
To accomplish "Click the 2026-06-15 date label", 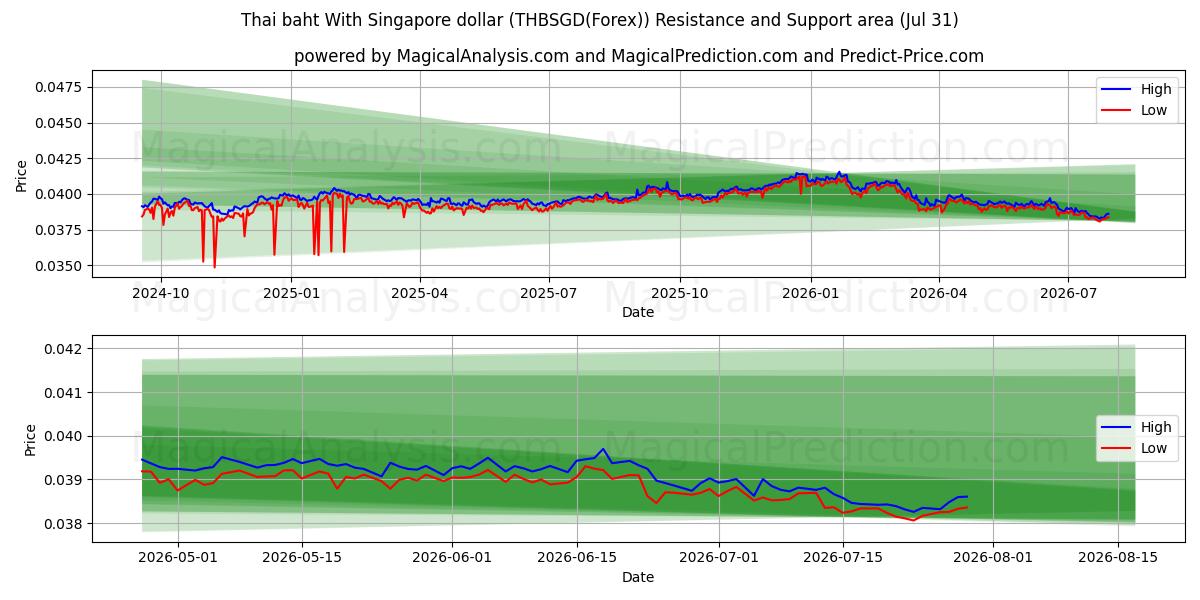I will pos(577,560).
